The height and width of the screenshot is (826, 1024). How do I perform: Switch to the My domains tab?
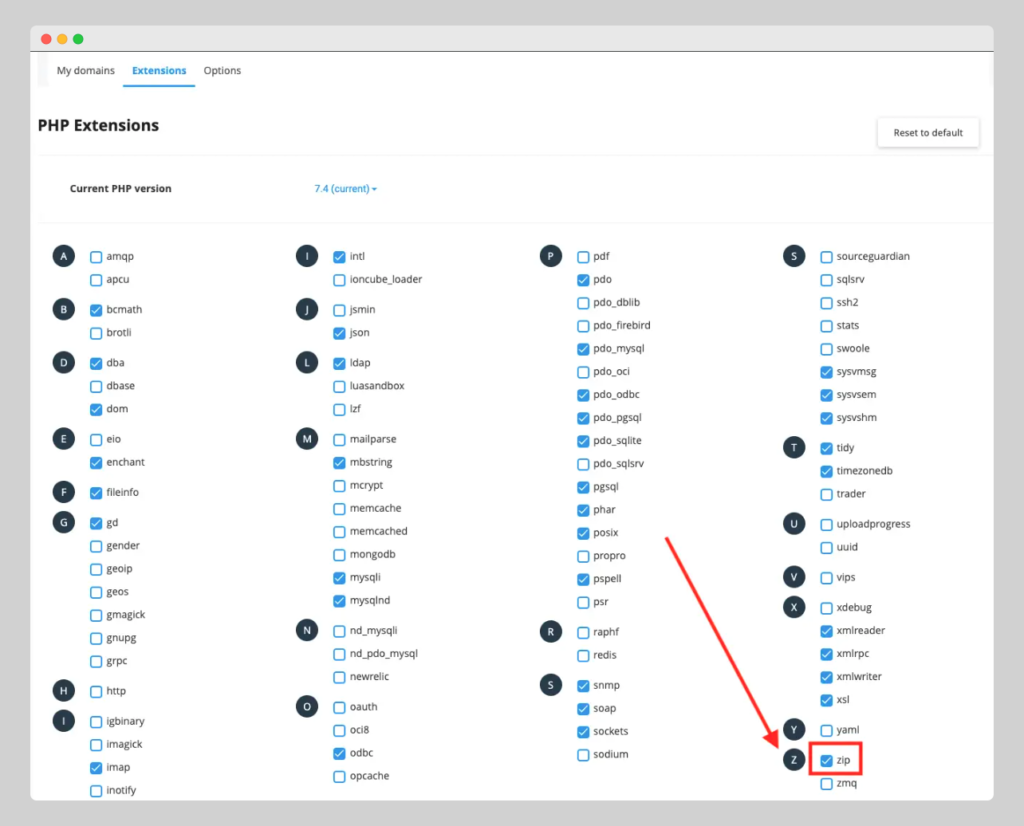[85, 70]
